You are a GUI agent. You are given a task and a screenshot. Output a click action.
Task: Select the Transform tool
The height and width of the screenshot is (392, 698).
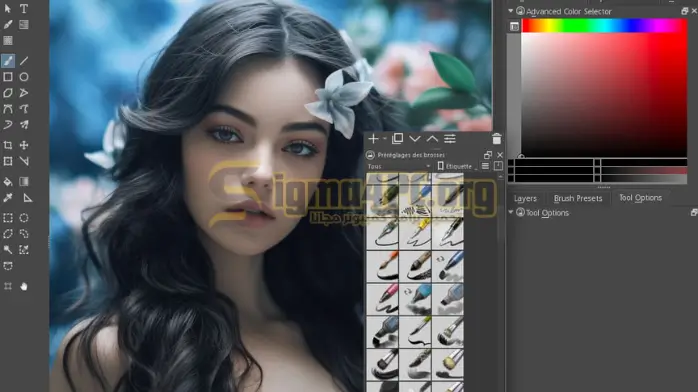pos(8,161)
